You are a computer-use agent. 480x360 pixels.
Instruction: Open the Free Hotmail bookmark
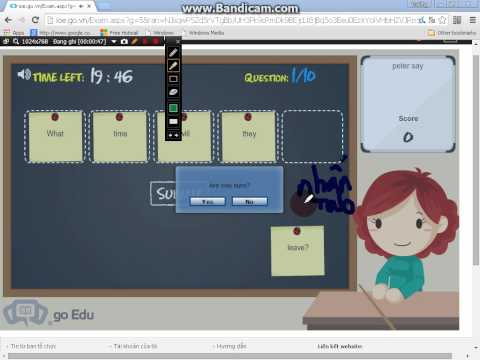click(119, 33)
